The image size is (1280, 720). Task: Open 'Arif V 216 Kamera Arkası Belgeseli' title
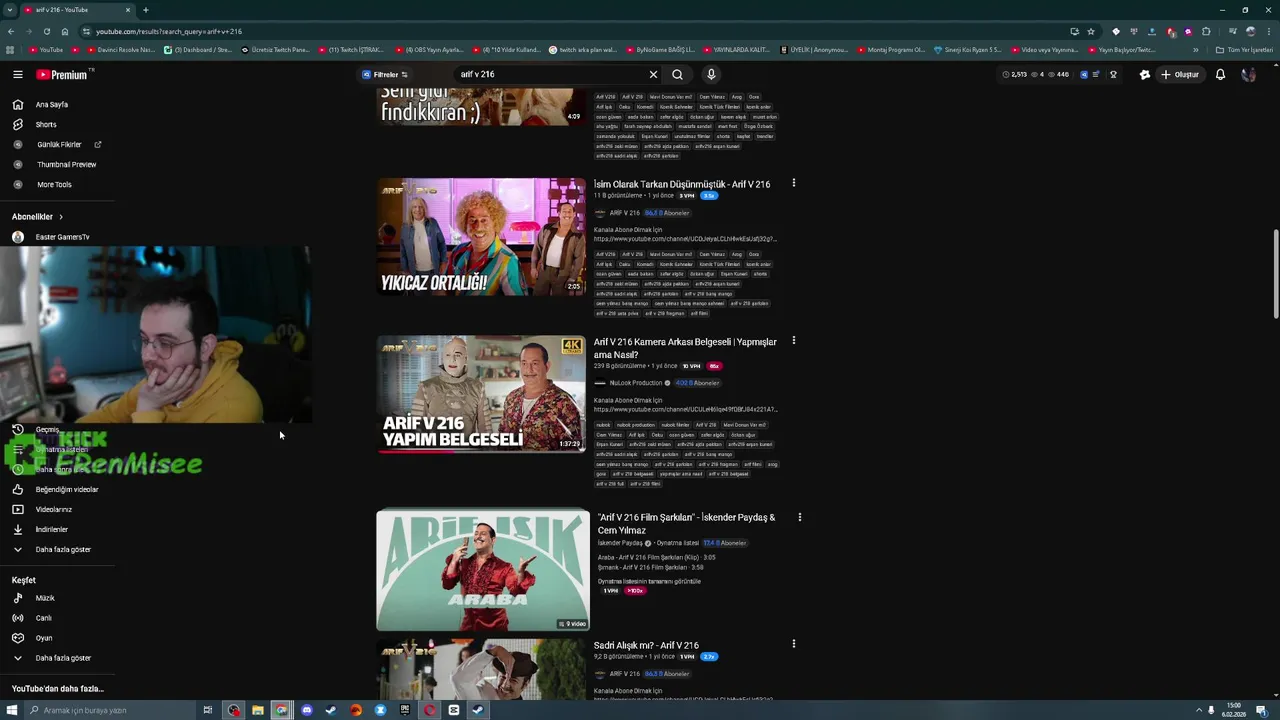point(685,348)
